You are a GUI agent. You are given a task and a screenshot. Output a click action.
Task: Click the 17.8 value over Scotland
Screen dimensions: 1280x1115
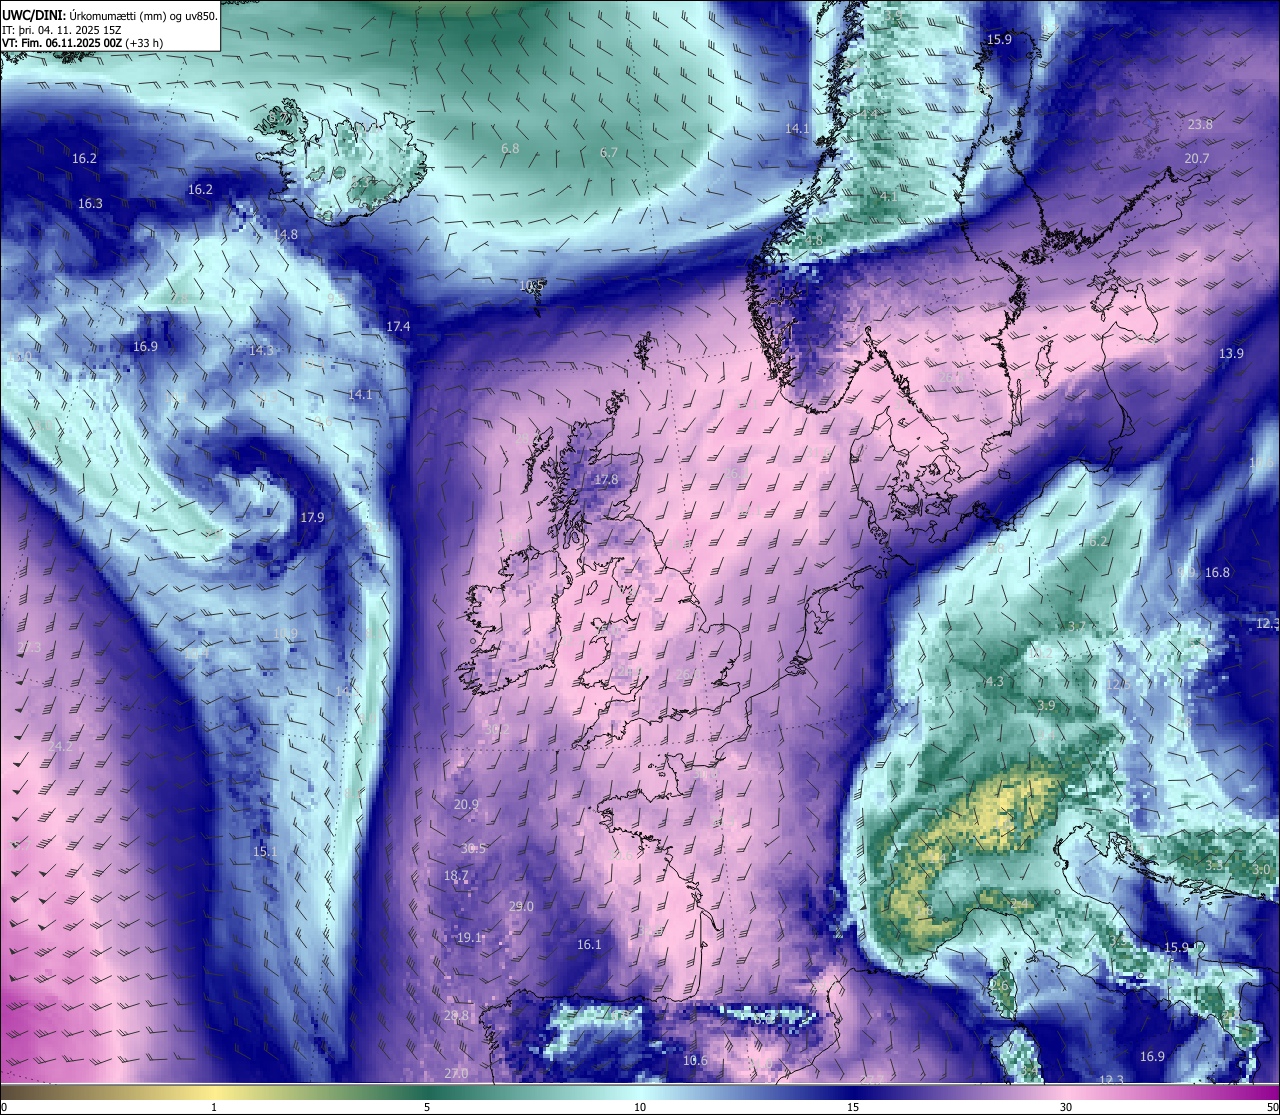606,480
